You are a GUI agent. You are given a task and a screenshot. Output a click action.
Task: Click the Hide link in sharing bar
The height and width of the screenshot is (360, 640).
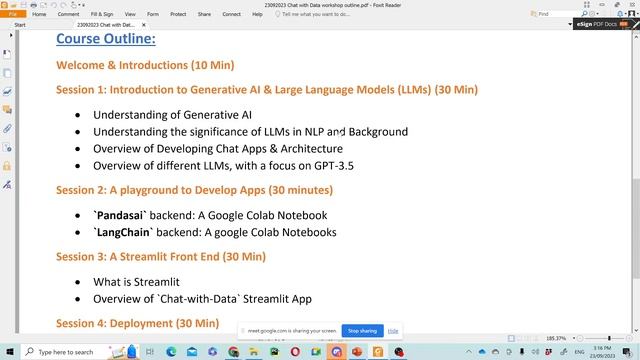coord(393,331)
